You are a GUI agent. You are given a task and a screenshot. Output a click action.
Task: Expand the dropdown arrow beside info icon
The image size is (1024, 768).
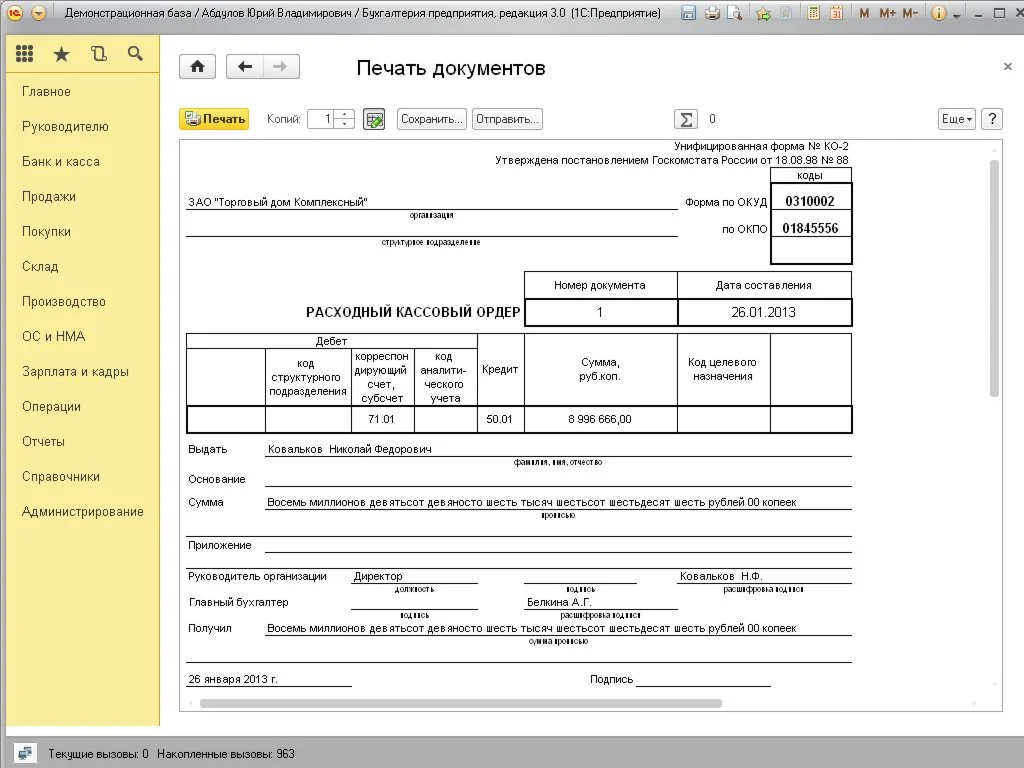[957, 15]
